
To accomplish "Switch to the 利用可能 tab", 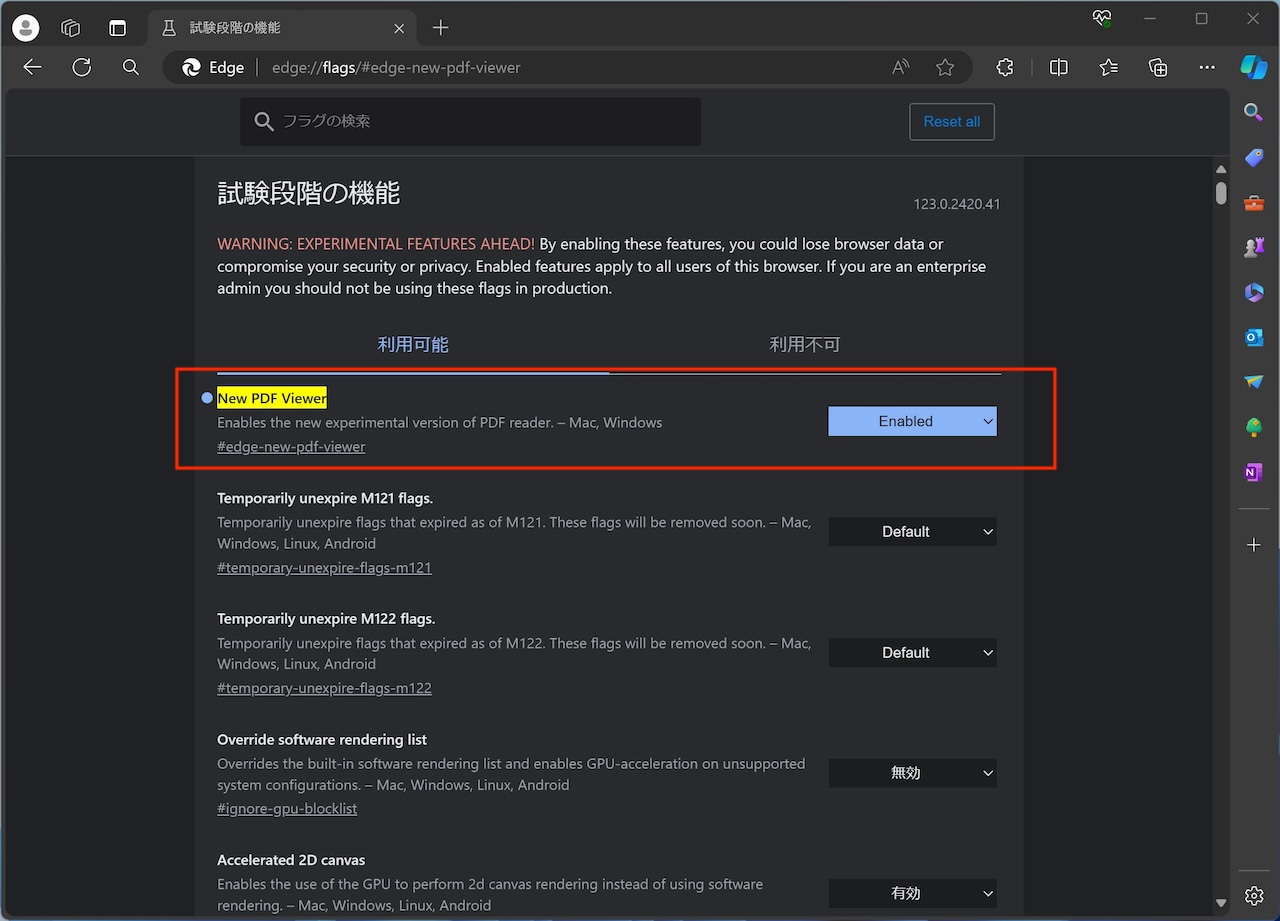I will [413, 345].
